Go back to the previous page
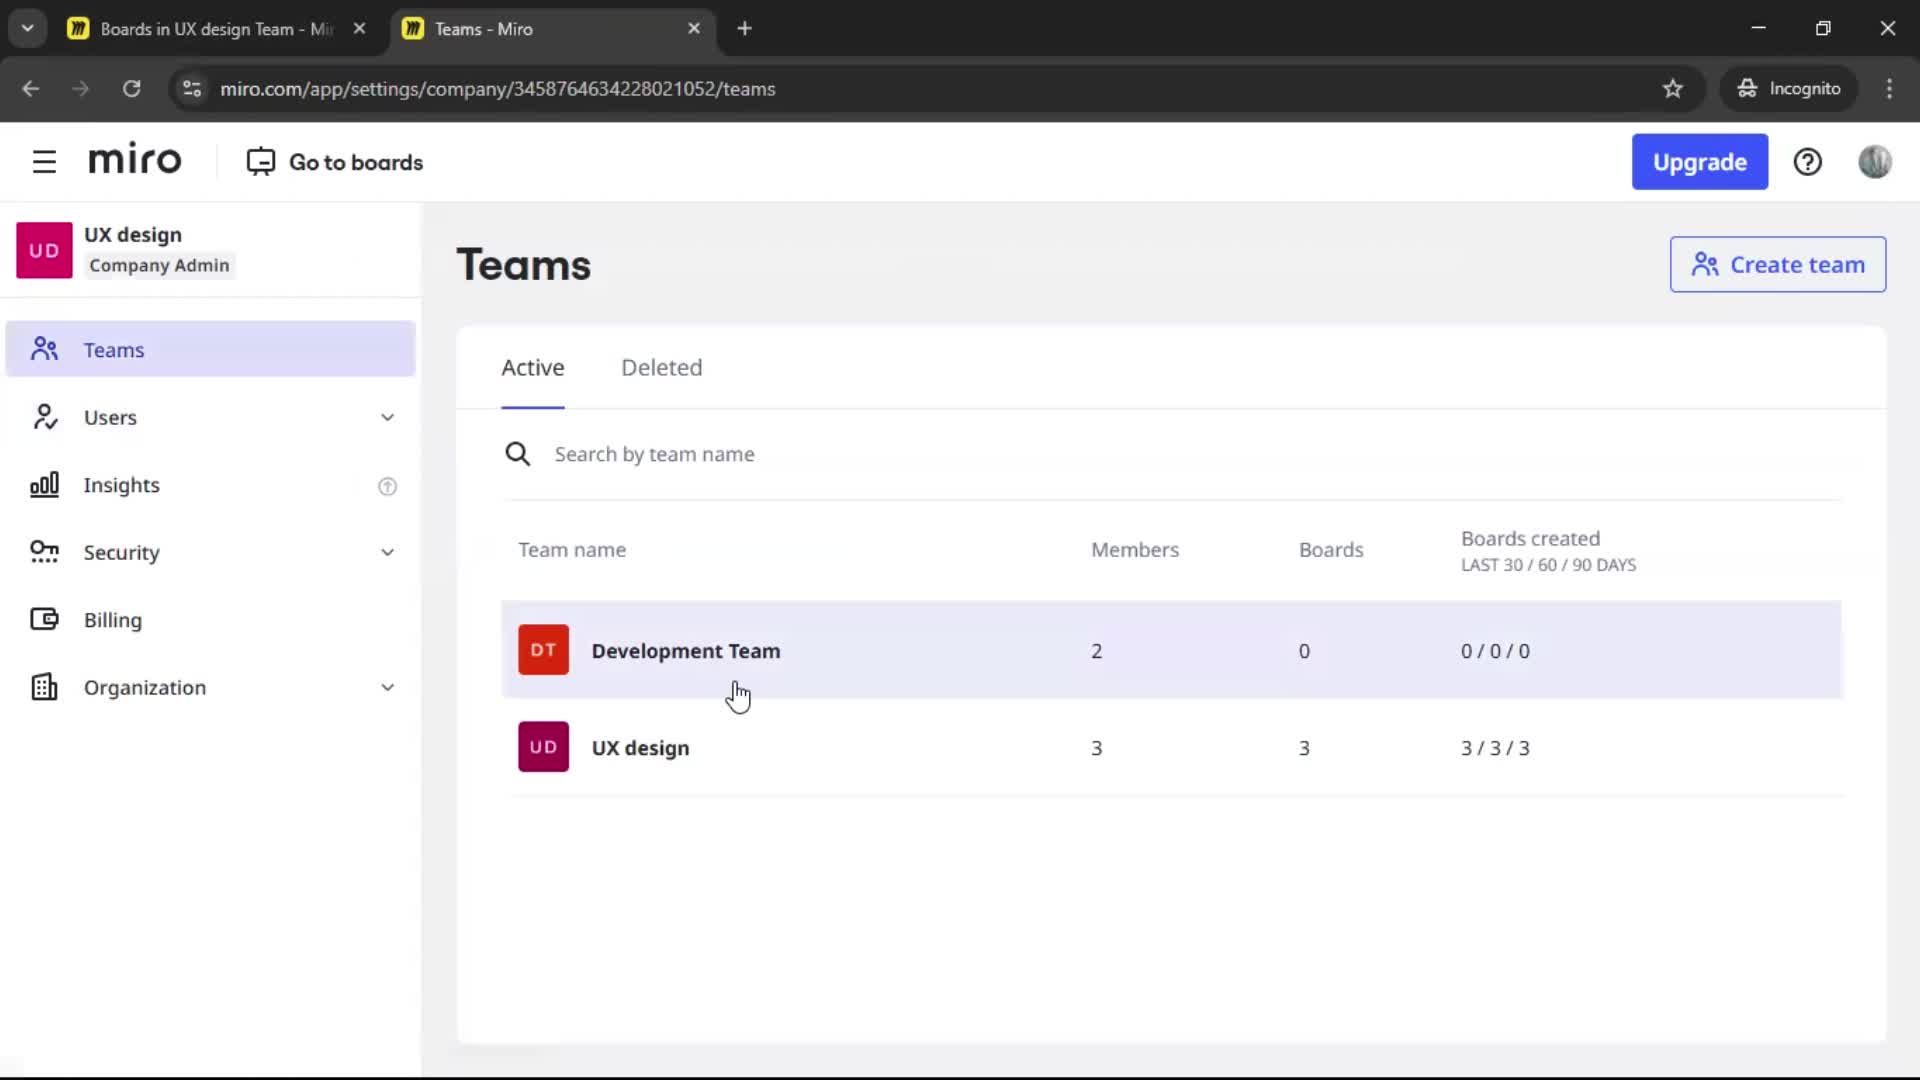This screenshot has width=1920, height=1080. [x=31, y=89]
